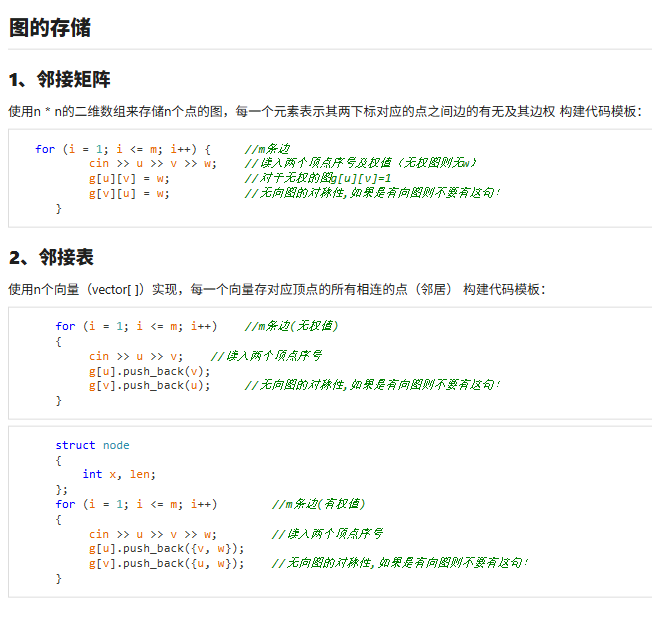
Task: Click code line 'g[u].push_back({v, w});'
Action: [166, 549]
